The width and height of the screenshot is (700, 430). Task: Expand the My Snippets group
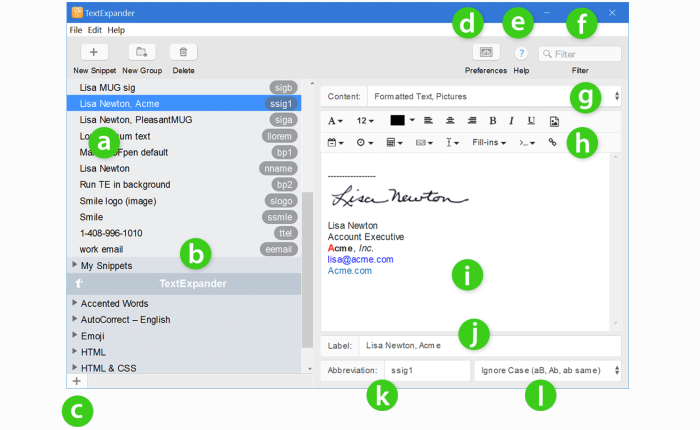click(x=75, y=265)
